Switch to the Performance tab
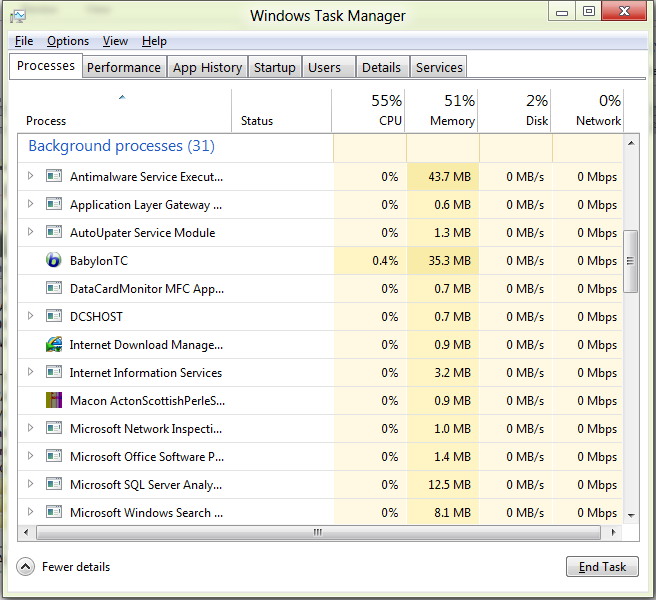The height and width of the screenshot is (600, 656). coord(124,67)
